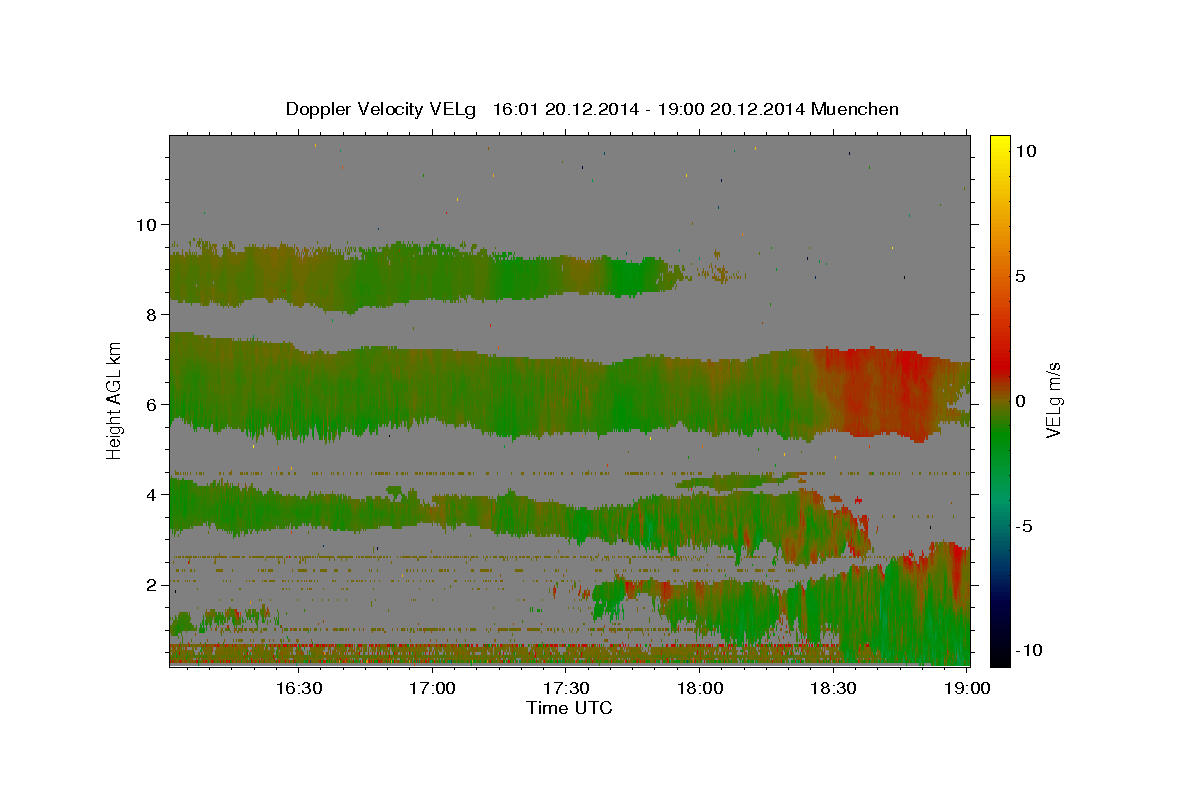Click the 'Time UTC' axis label
1200x800 pixels.
click(x=569, y=708)
